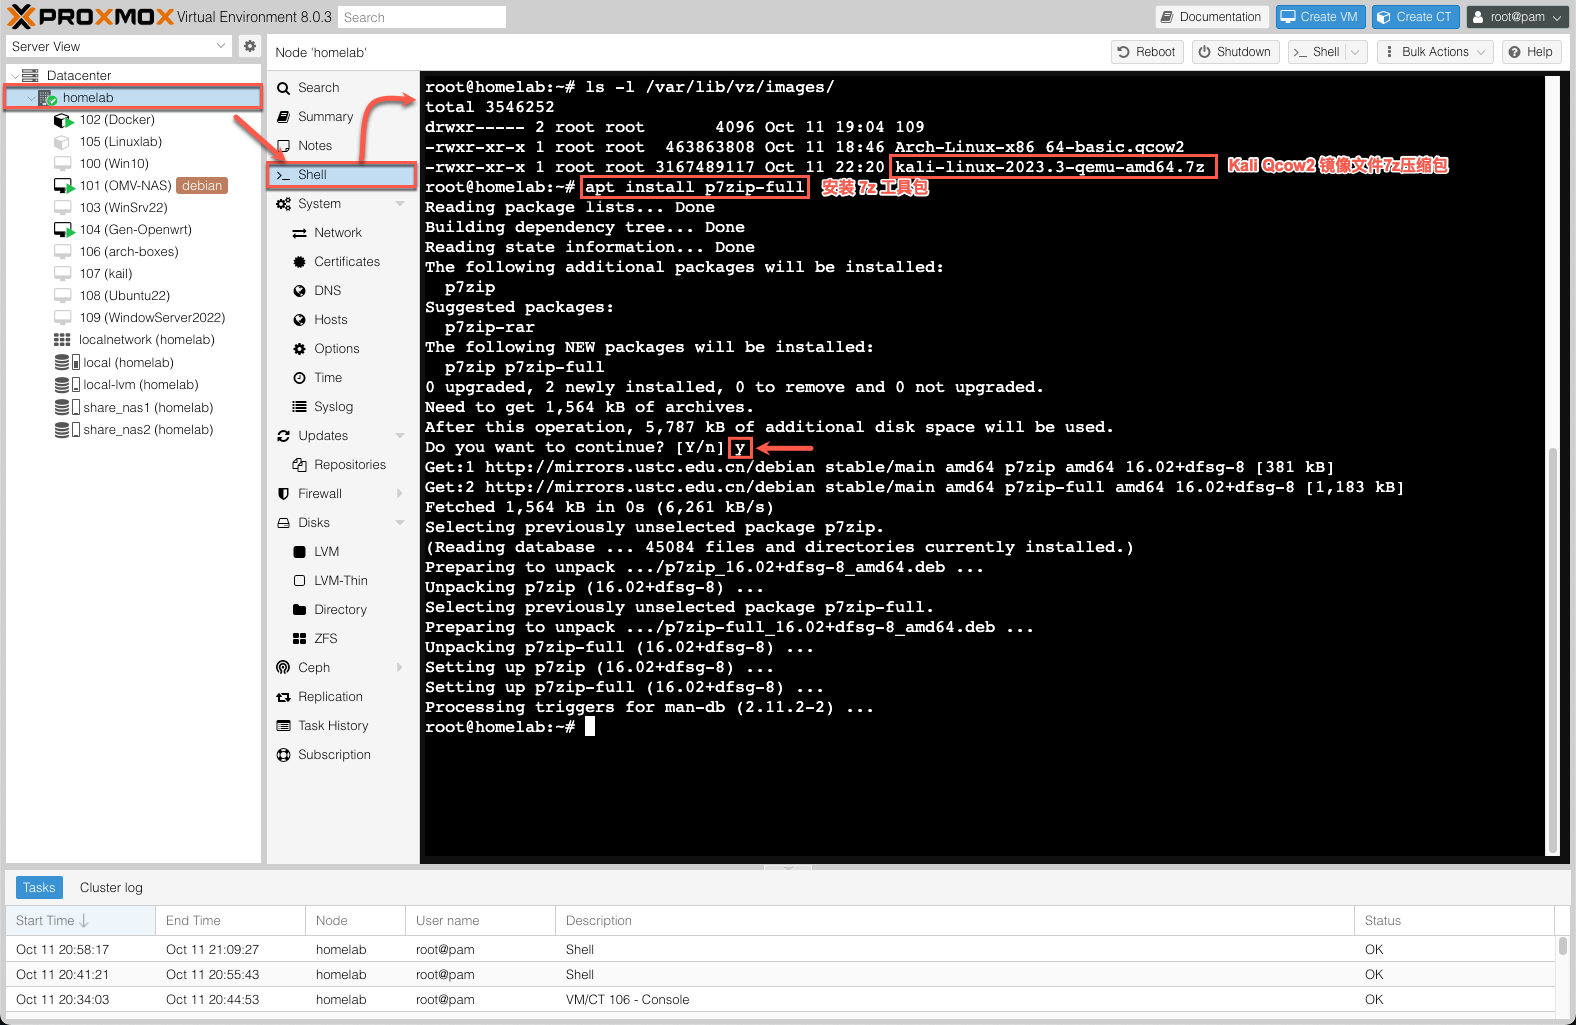Click the Summary book icon
Image resolution: width=1576 pixels, height=1025 pixels.
[284, 117]
